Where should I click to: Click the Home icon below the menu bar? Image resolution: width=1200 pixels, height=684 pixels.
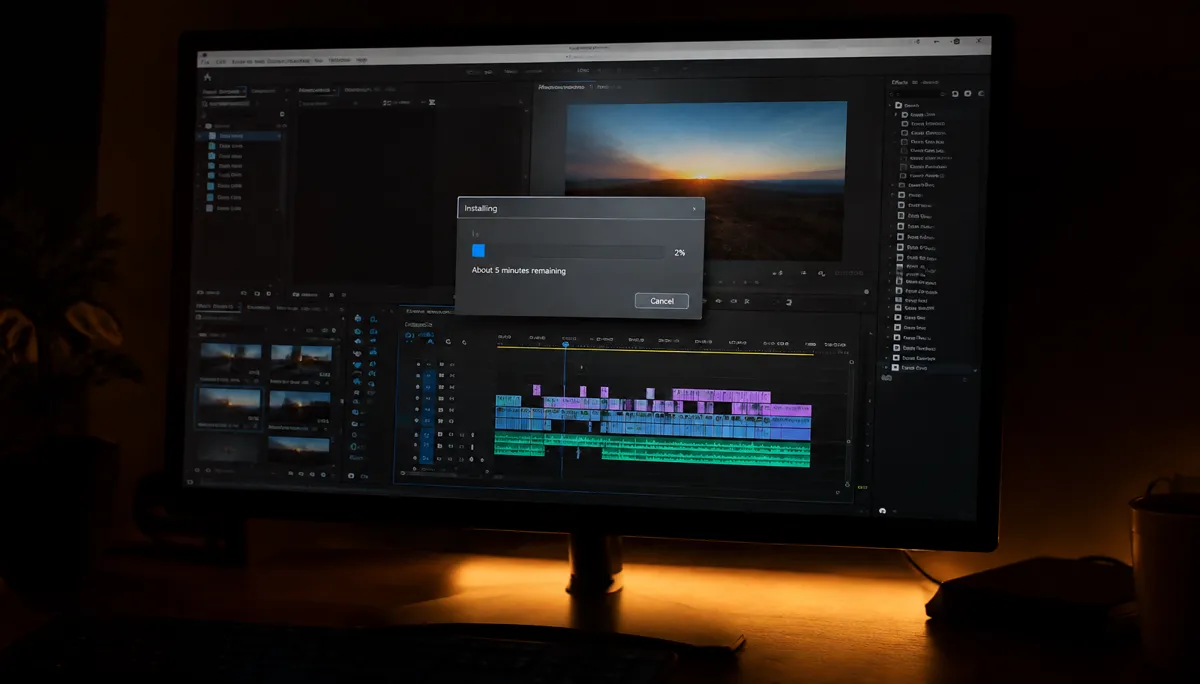point(207,77)
